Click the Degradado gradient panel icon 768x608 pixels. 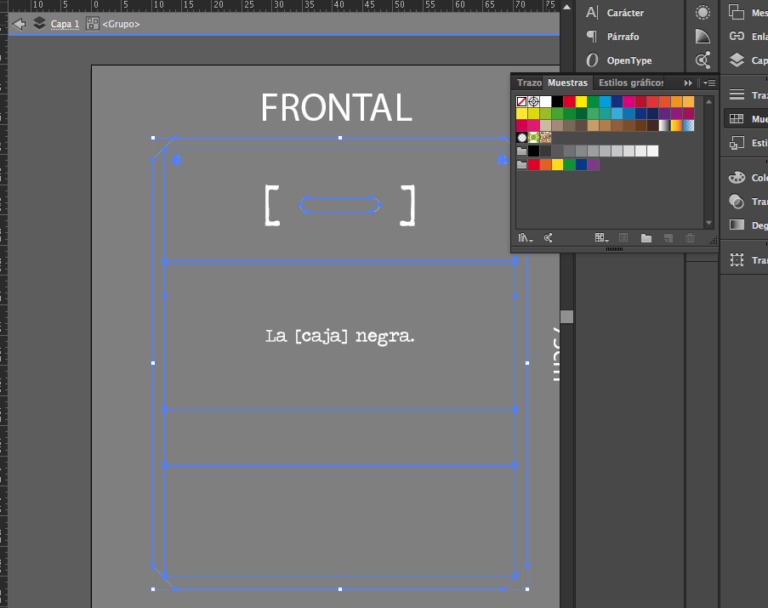coord(737,225)
